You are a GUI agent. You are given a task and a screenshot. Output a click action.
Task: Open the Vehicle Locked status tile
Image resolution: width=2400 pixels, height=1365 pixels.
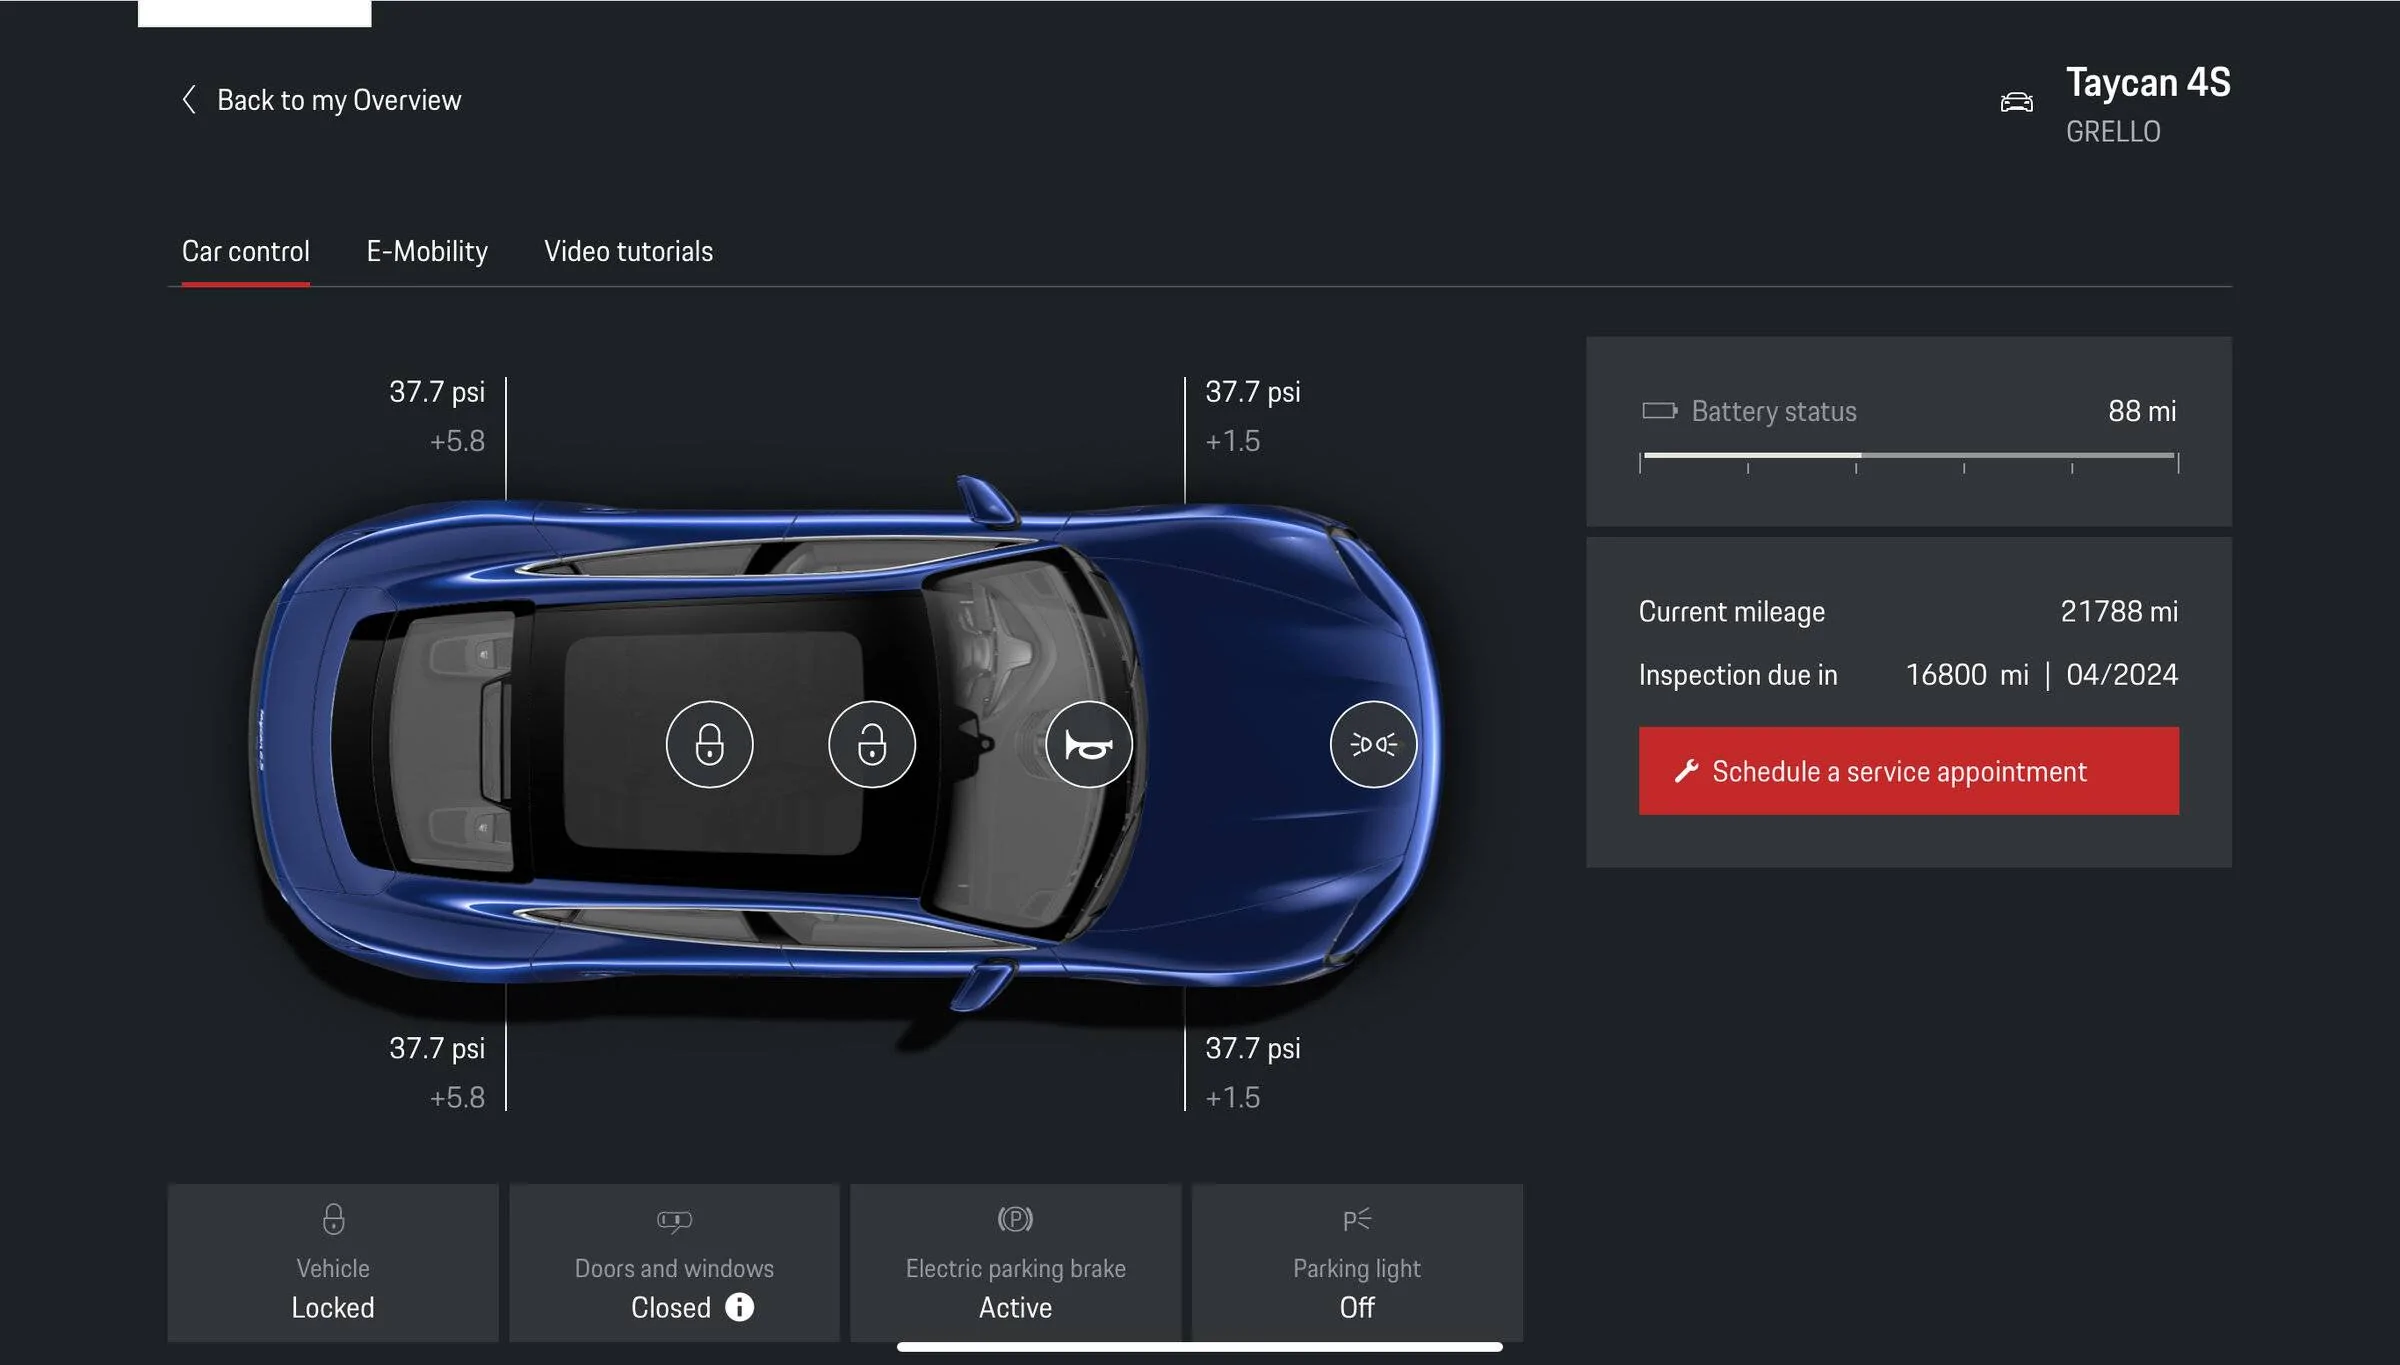click(x=333, y=1262)
